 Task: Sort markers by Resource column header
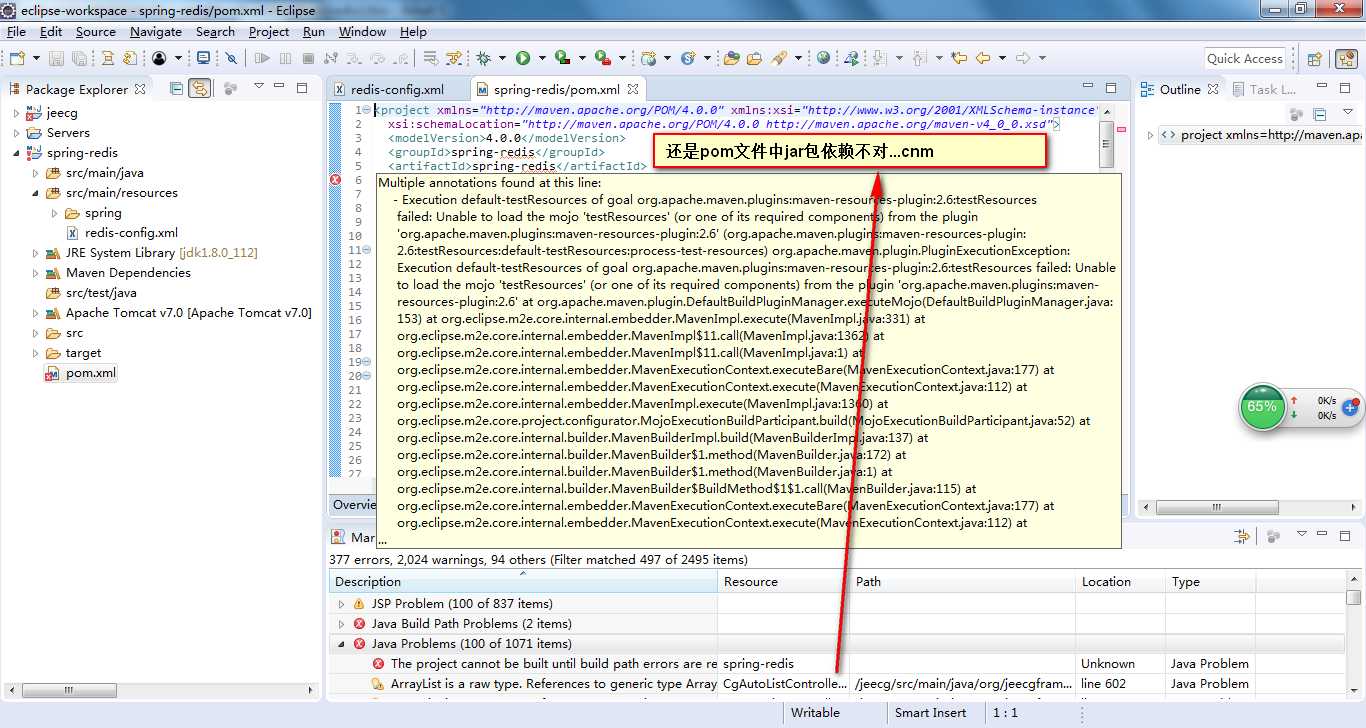pos(784,582)
